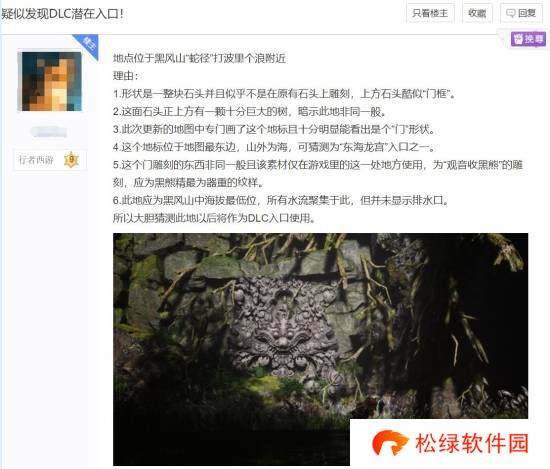The width and height of the screenshot is (550, 469).
Task: Click the gold level 9 star badge
Action: (x=72, y=160)
